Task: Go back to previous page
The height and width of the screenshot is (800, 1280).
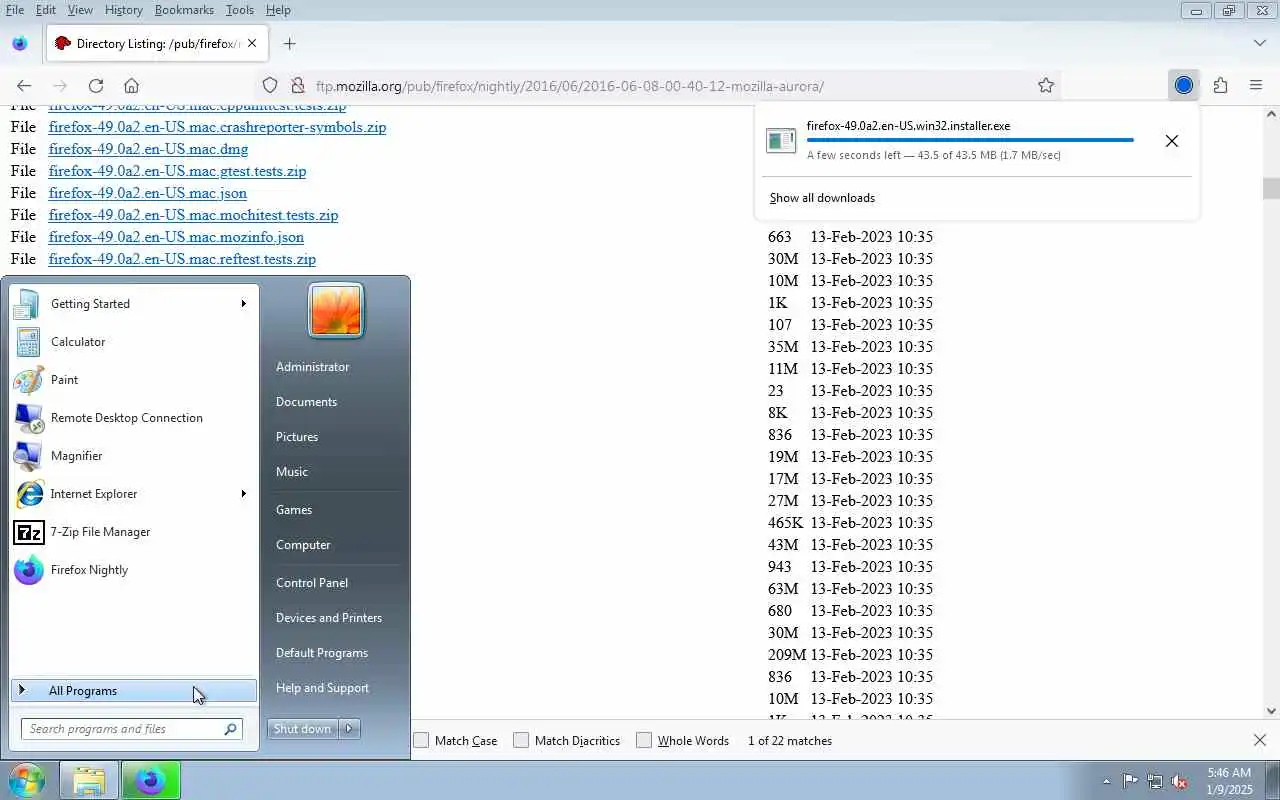Action: point(24,86)
